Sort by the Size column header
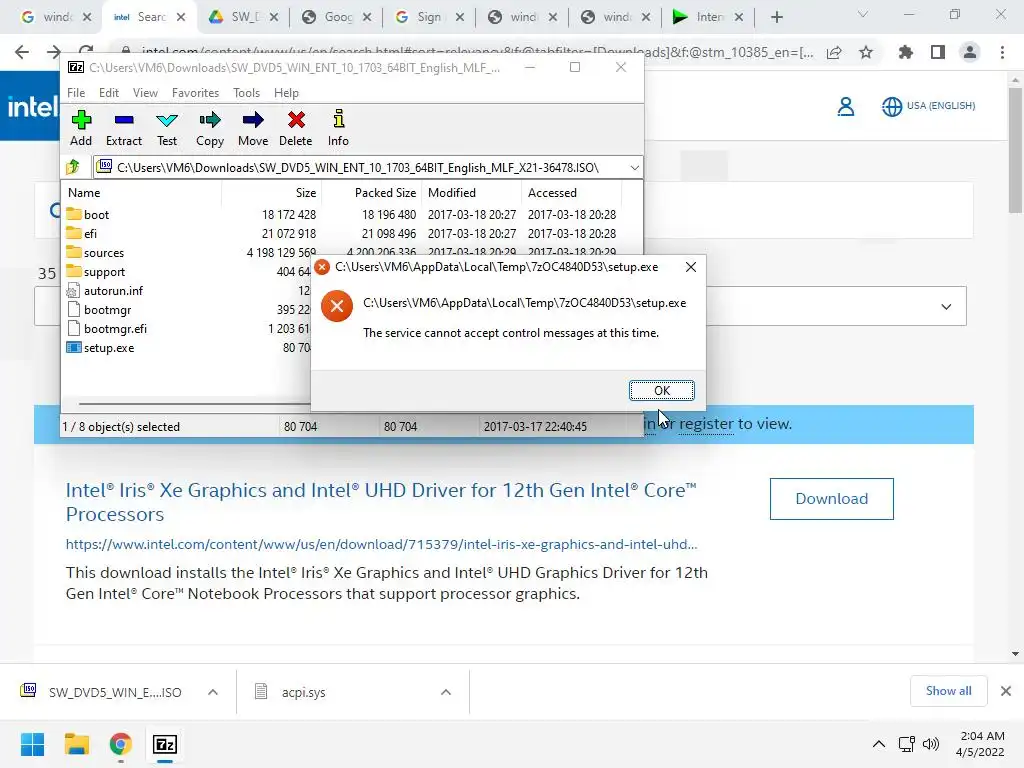Viewport: 1024px width, 768px height. coord(306,193)
